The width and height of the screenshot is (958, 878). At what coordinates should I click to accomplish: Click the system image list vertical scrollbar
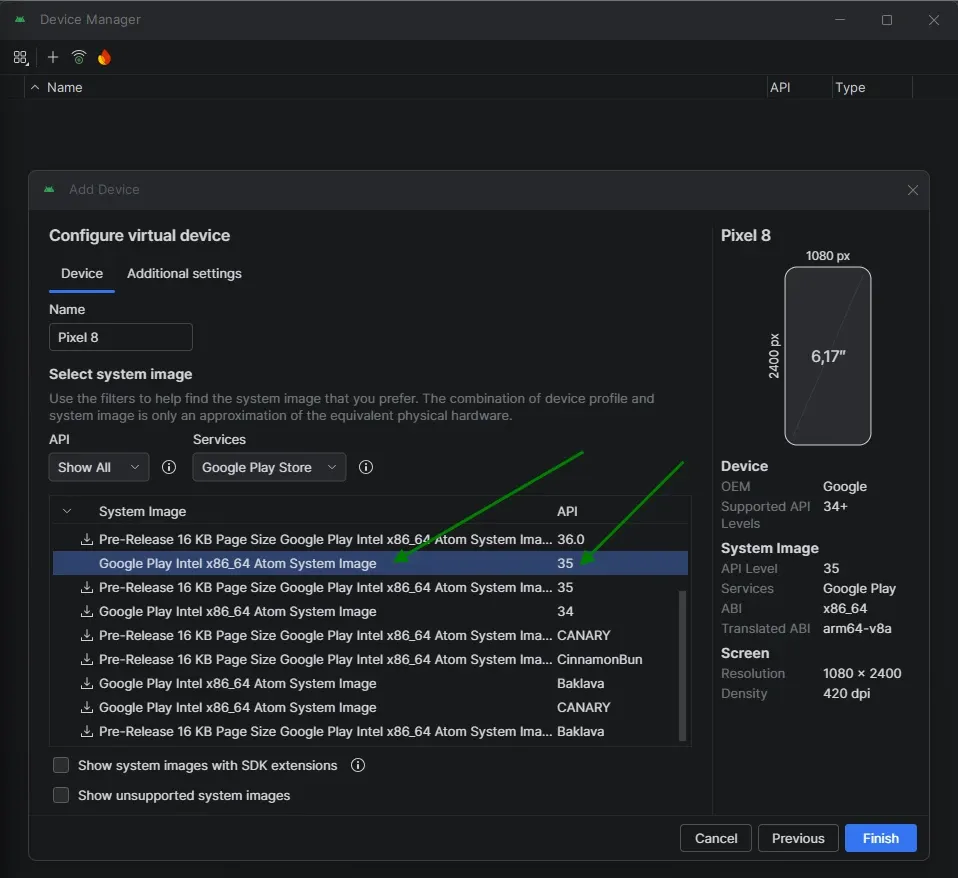(682, 665)
